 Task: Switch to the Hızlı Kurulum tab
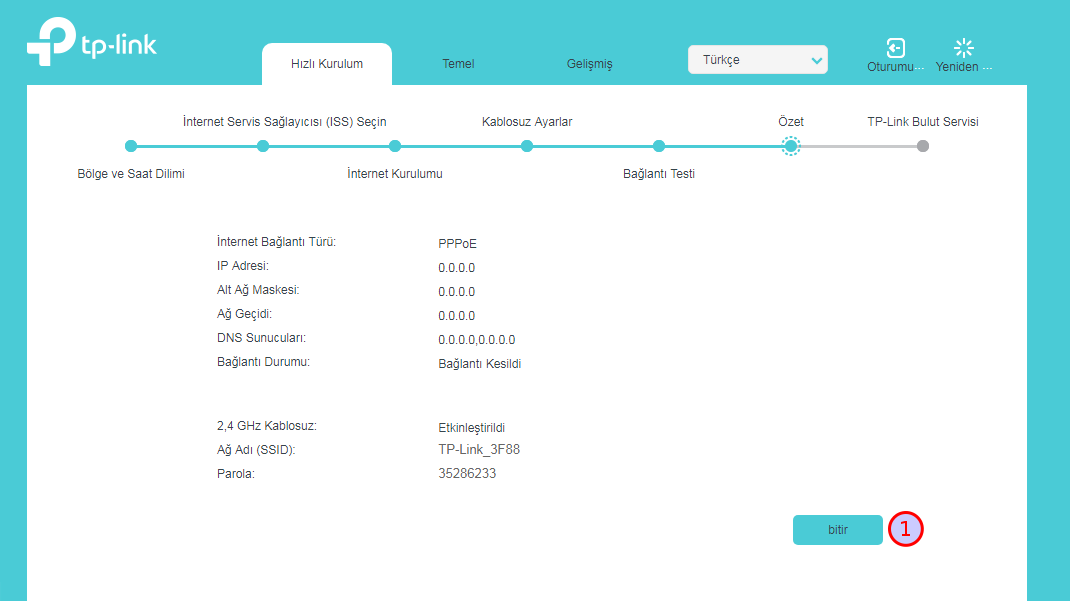[x=327, y=64]
